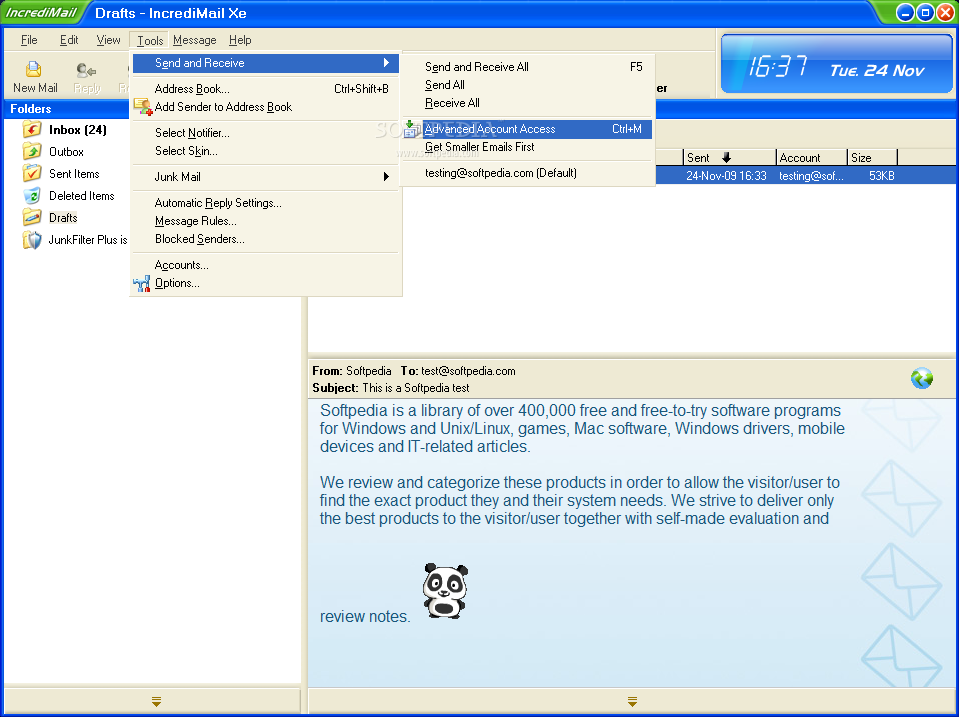Select Get Smaller Emails First

[529, 147]
